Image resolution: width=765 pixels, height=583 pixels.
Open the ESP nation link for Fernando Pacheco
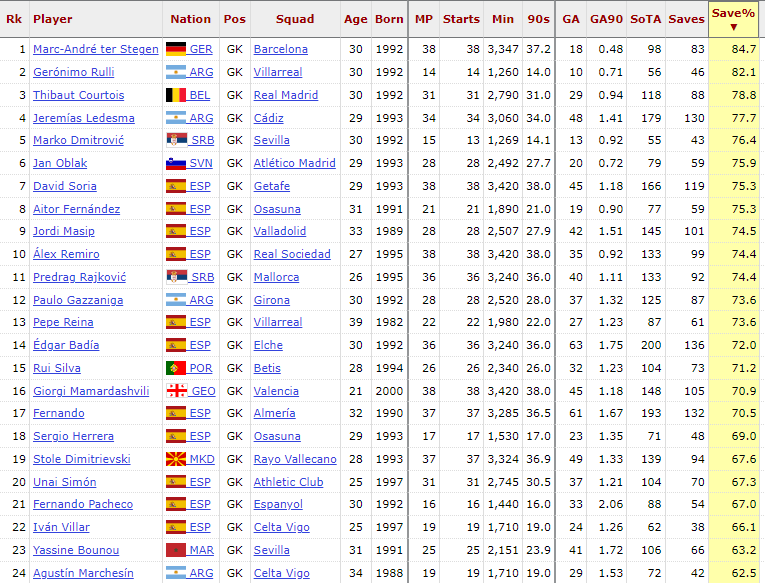[x=200, y=504]
